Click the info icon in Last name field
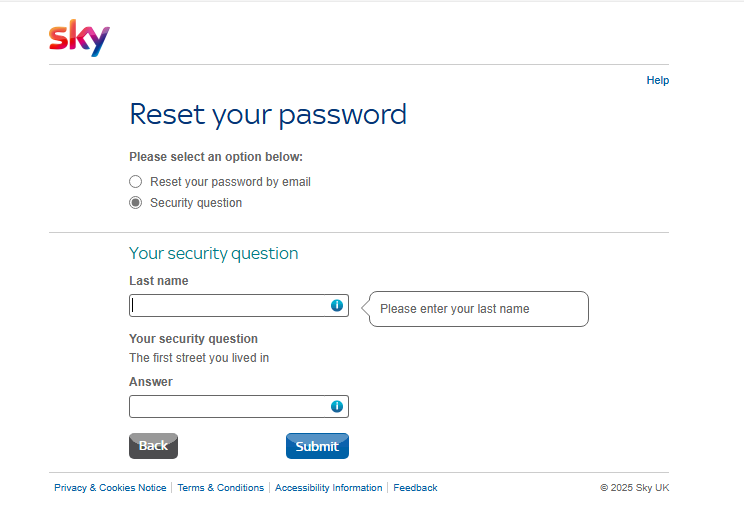Image resolution: width=744 pixels, height=530 pixels. tap(337, 305)
